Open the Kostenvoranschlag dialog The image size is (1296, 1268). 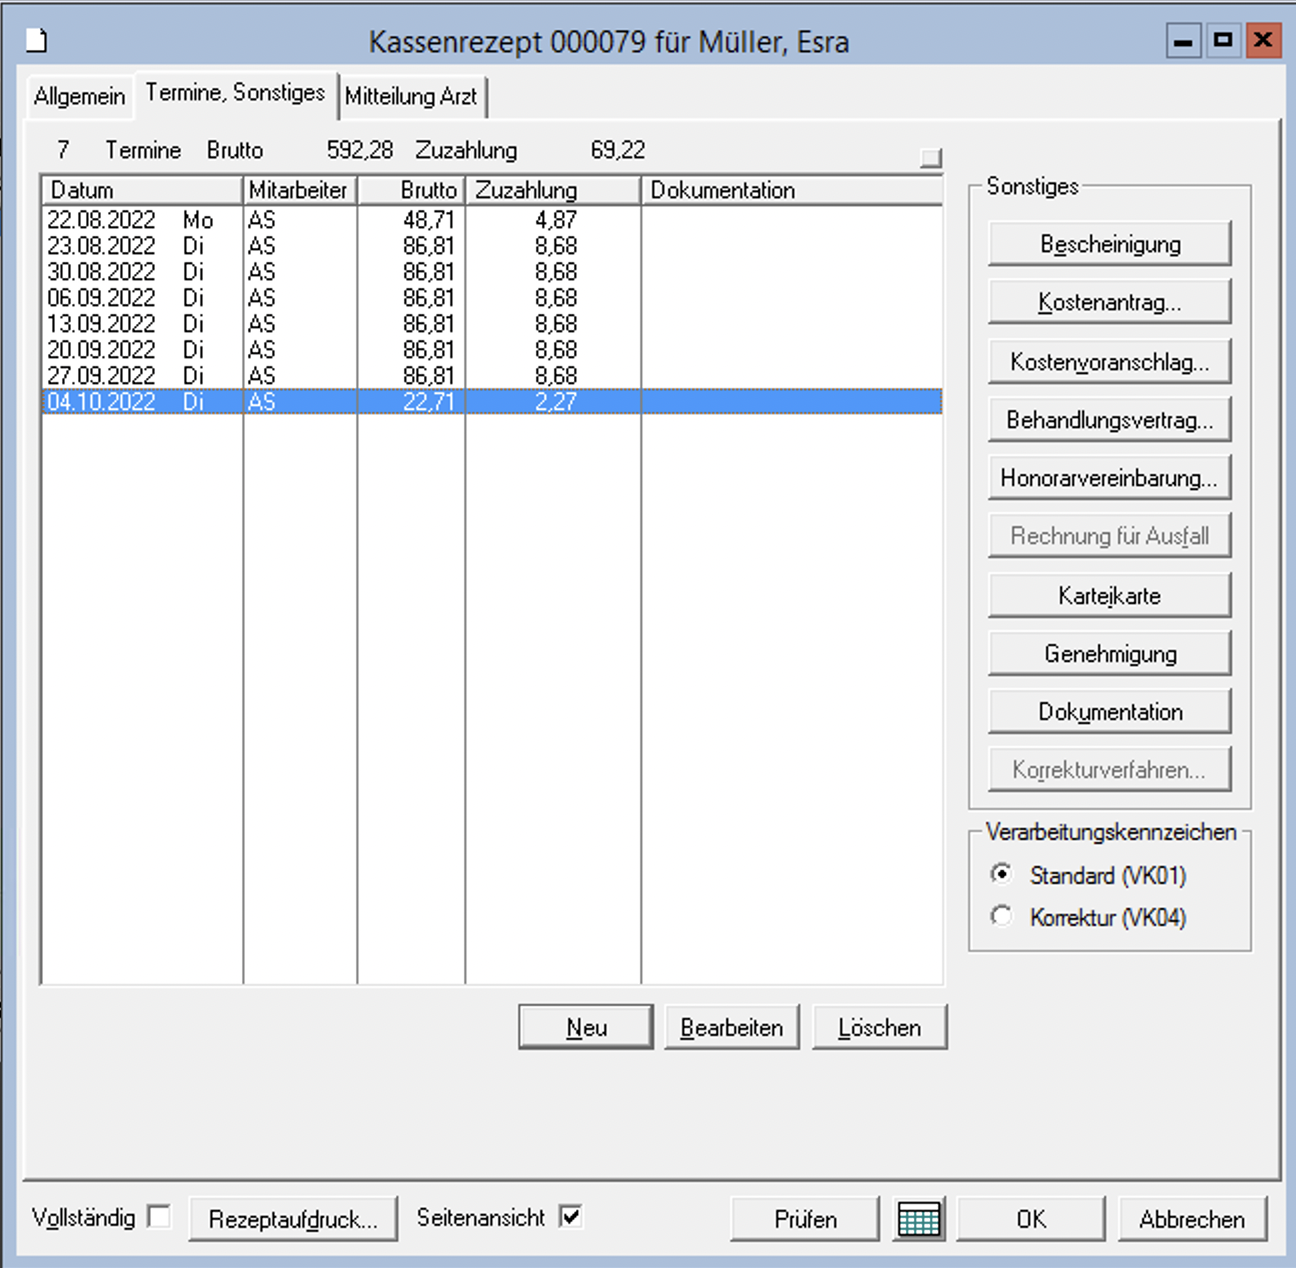[x=1109, y=362]
